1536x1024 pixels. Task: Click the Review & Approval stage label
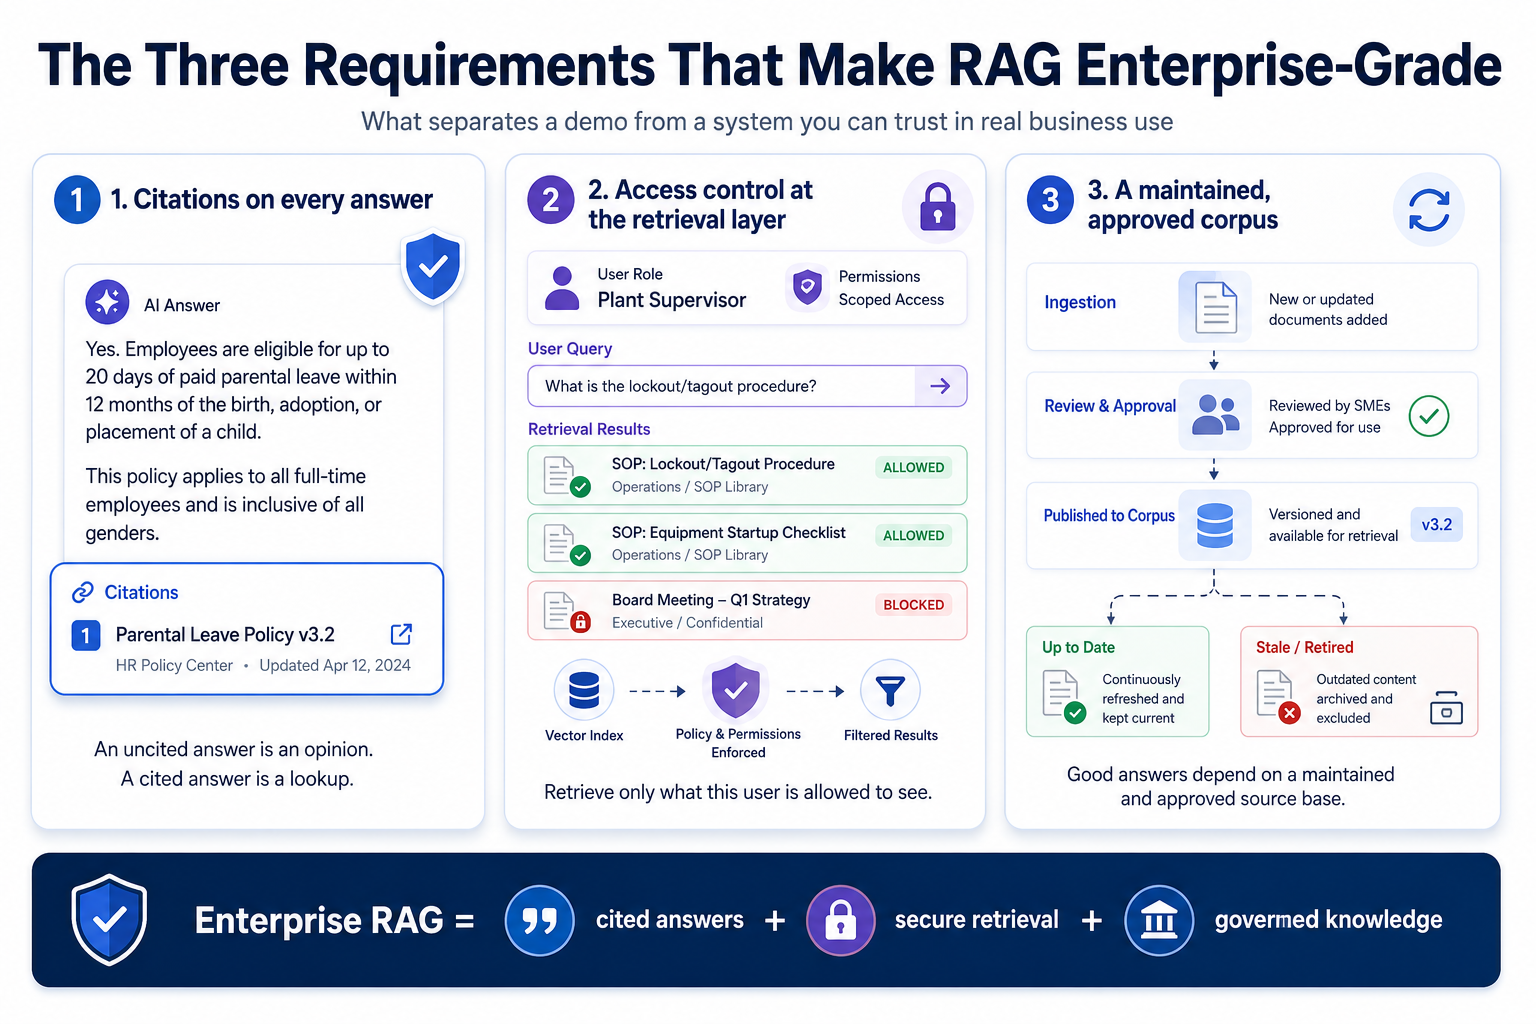tap(1110, 405)
